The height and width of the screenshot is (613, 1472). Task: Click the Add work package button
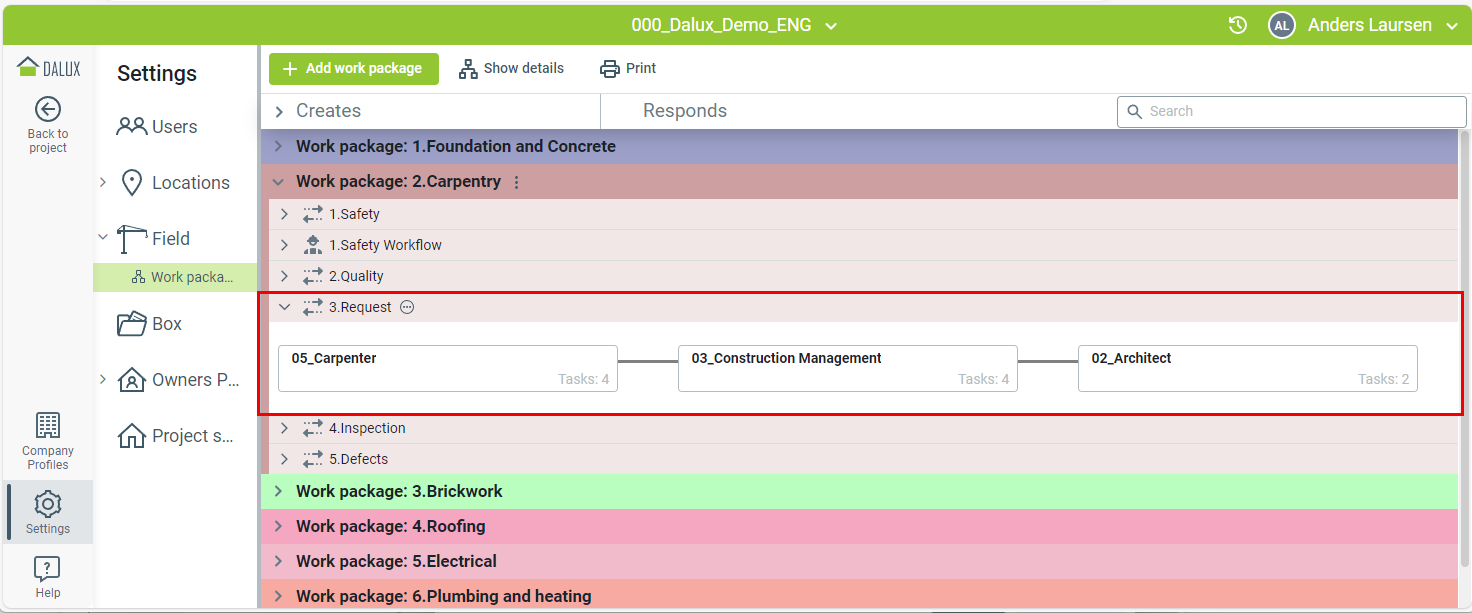(353, 68)
